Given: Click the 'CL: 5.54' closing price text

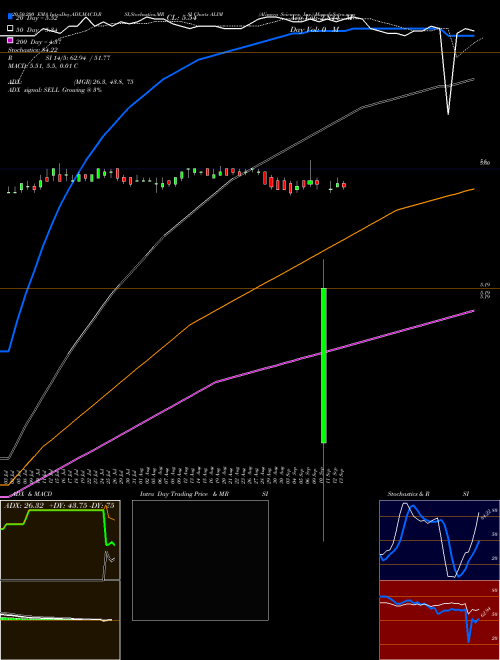Looking at the screenshot, I should 181,18.
